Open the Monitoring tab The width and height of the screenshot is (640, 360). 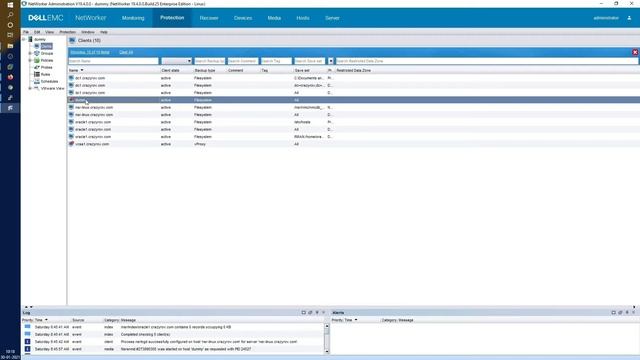pos(133,18)
